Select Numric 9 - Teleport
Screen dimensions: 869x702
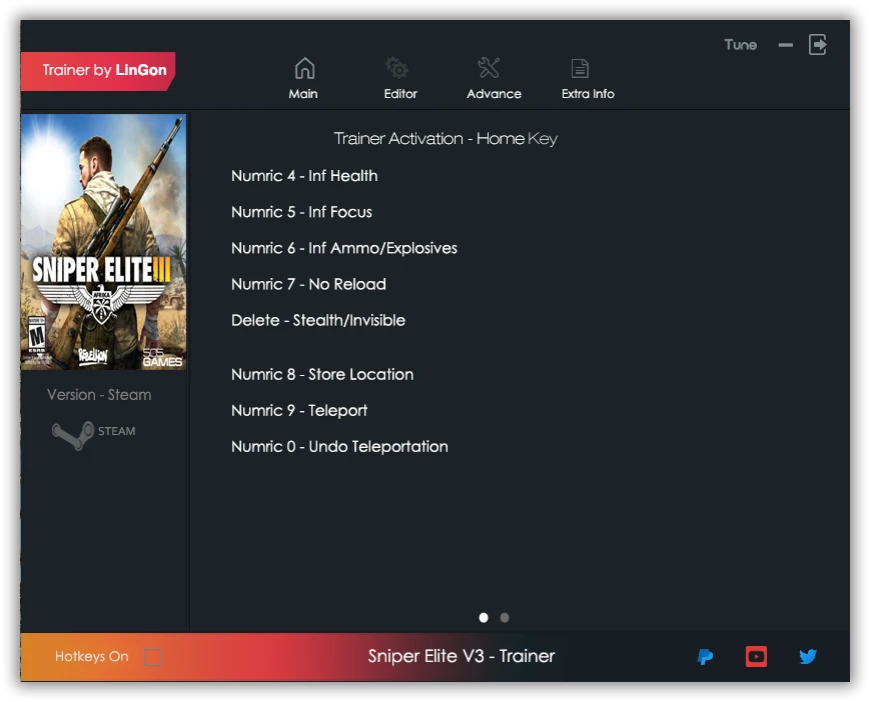[x=299, y=410]
